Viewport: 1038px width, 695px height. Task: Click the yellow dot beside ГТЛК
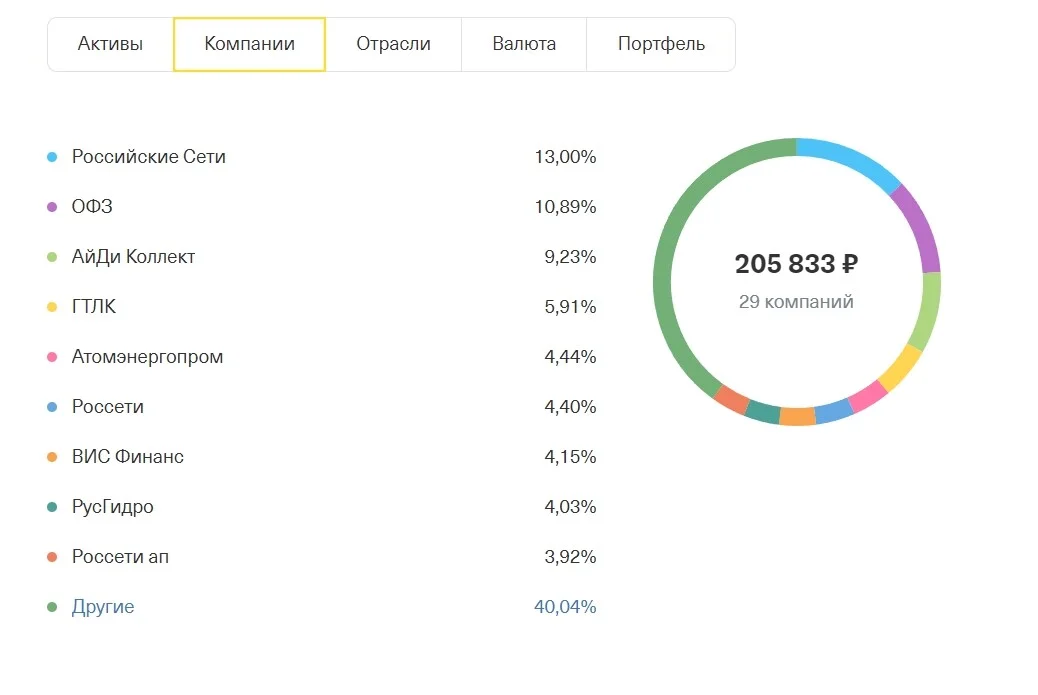tap(52, 306)
